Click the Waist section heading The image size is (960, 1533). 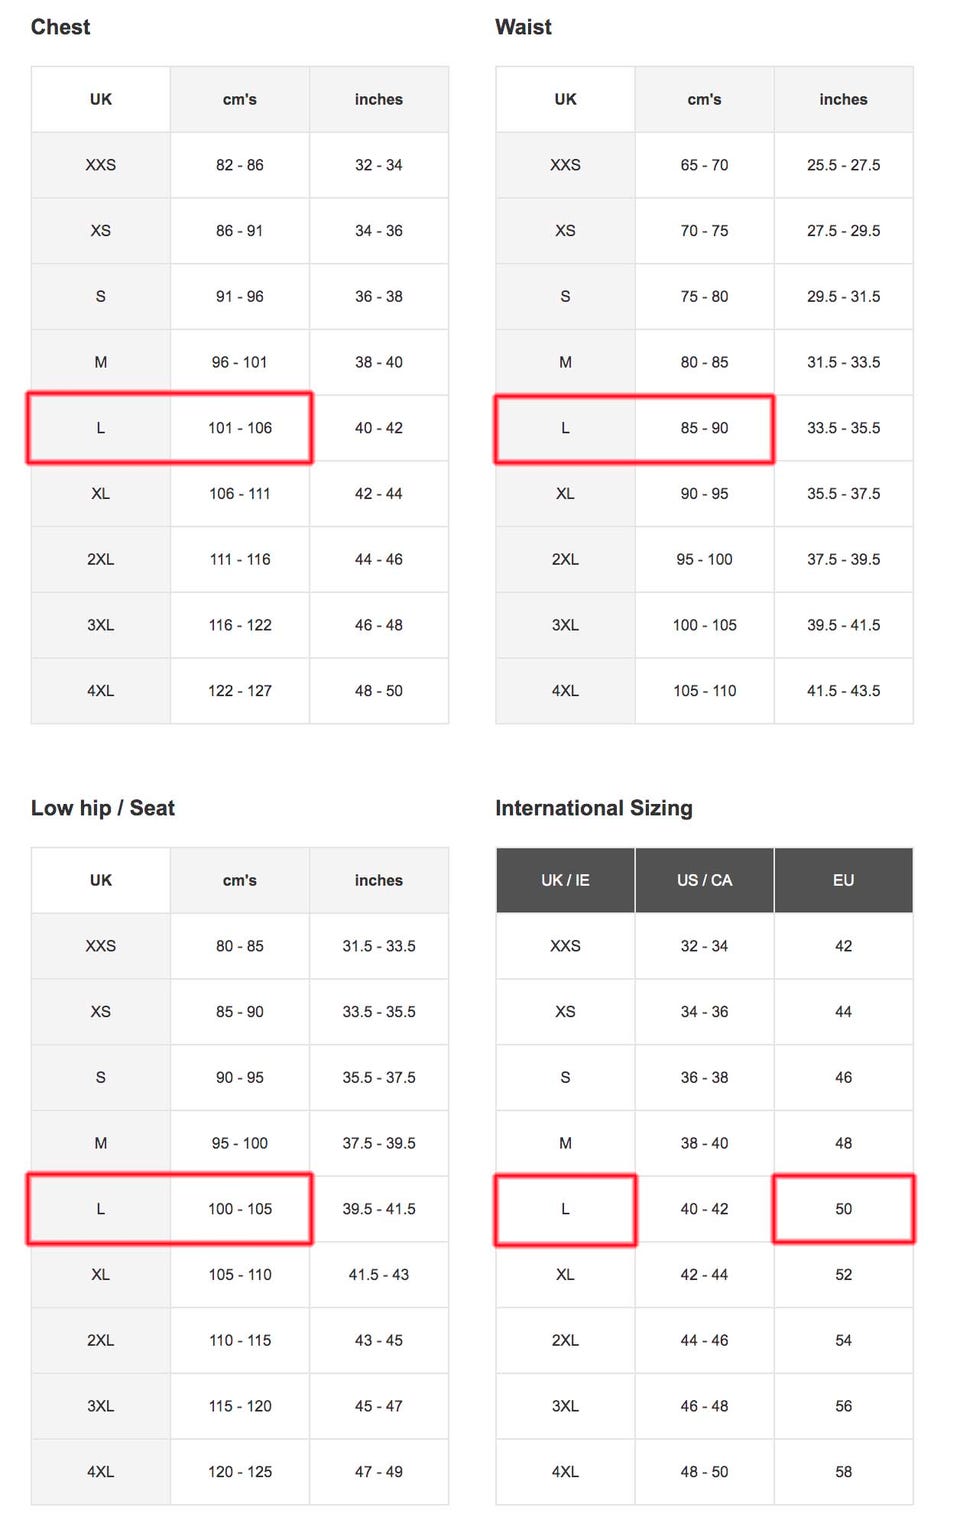click(523, 27)
